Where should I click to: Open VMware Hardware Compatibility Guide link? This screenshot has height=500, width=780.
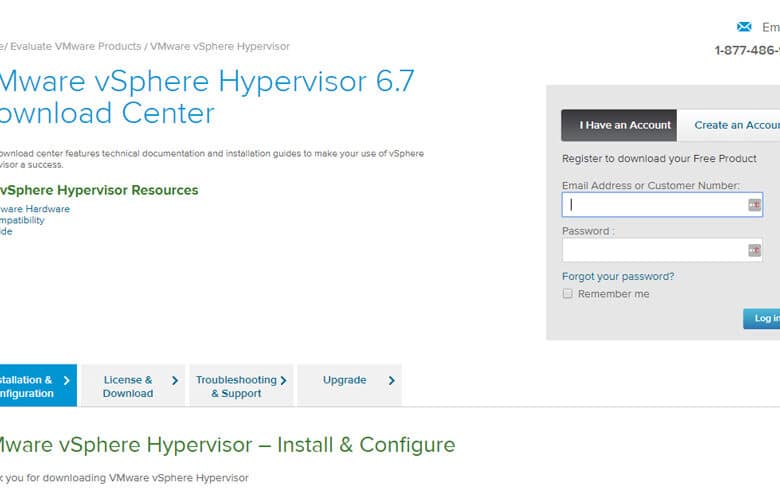coord(35,220)
